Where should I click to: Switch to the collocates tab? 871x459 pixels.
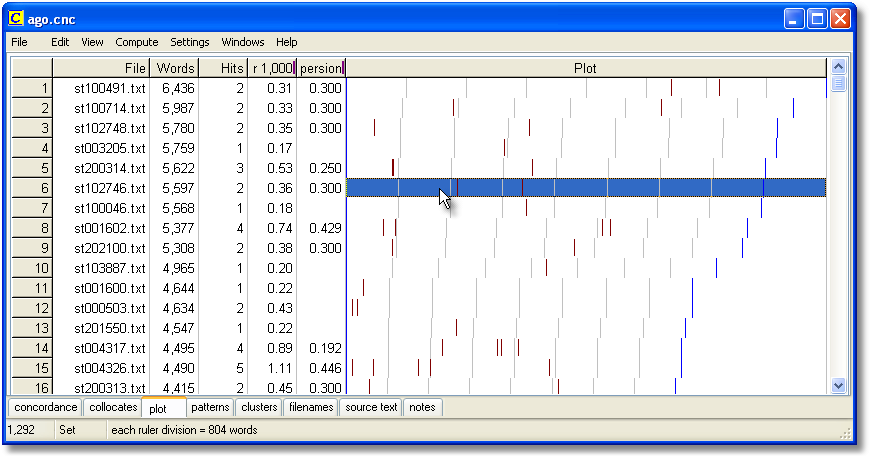pos(113,407)
